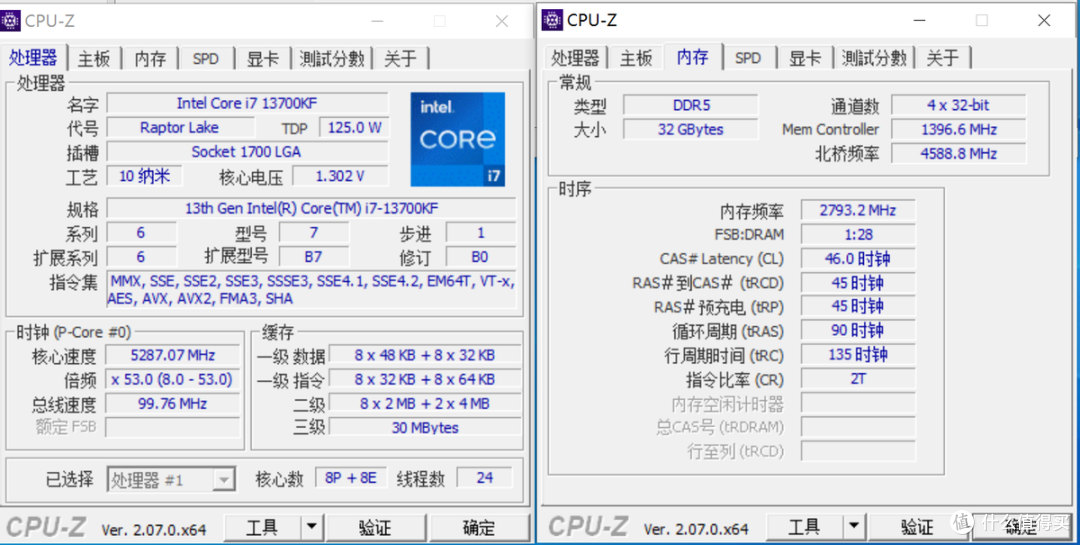Click 工具 button in right window
1080x545 pixels.
point(804,528)
